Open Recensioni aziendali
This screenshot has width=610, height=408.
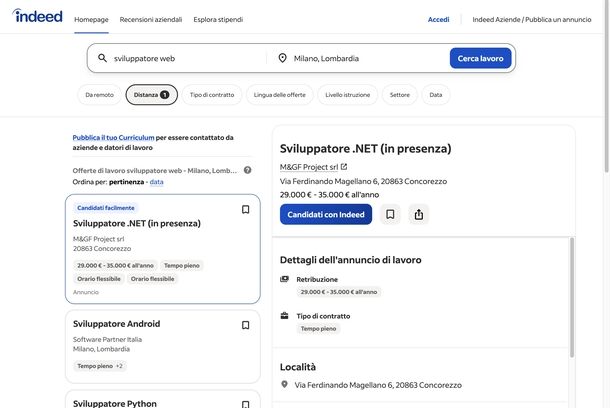coord(151,19)
